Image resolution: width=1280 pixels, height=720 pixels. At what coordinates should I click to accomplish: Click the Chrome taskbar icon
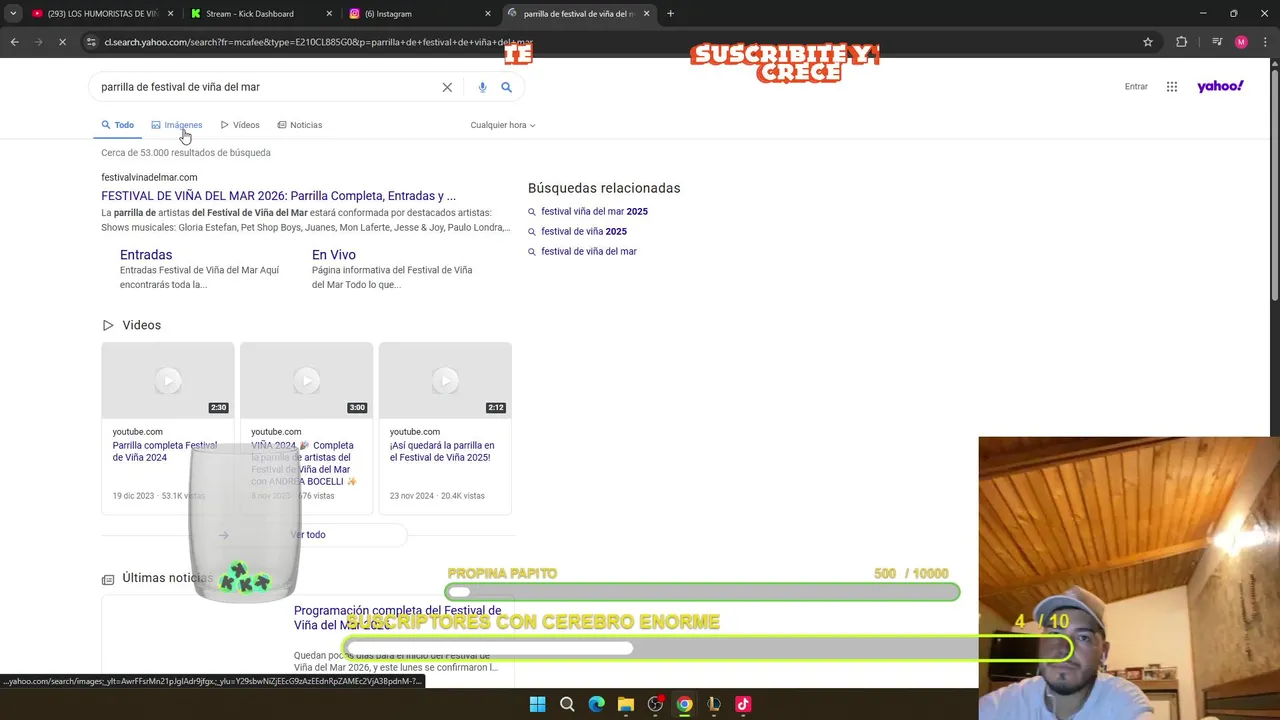(684, 704)
